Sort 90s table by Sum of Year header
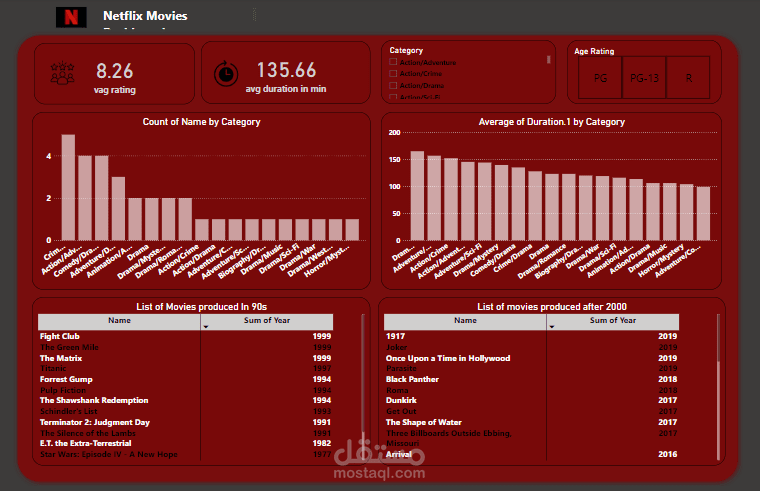The image size is (760, 491). point(267,321)
